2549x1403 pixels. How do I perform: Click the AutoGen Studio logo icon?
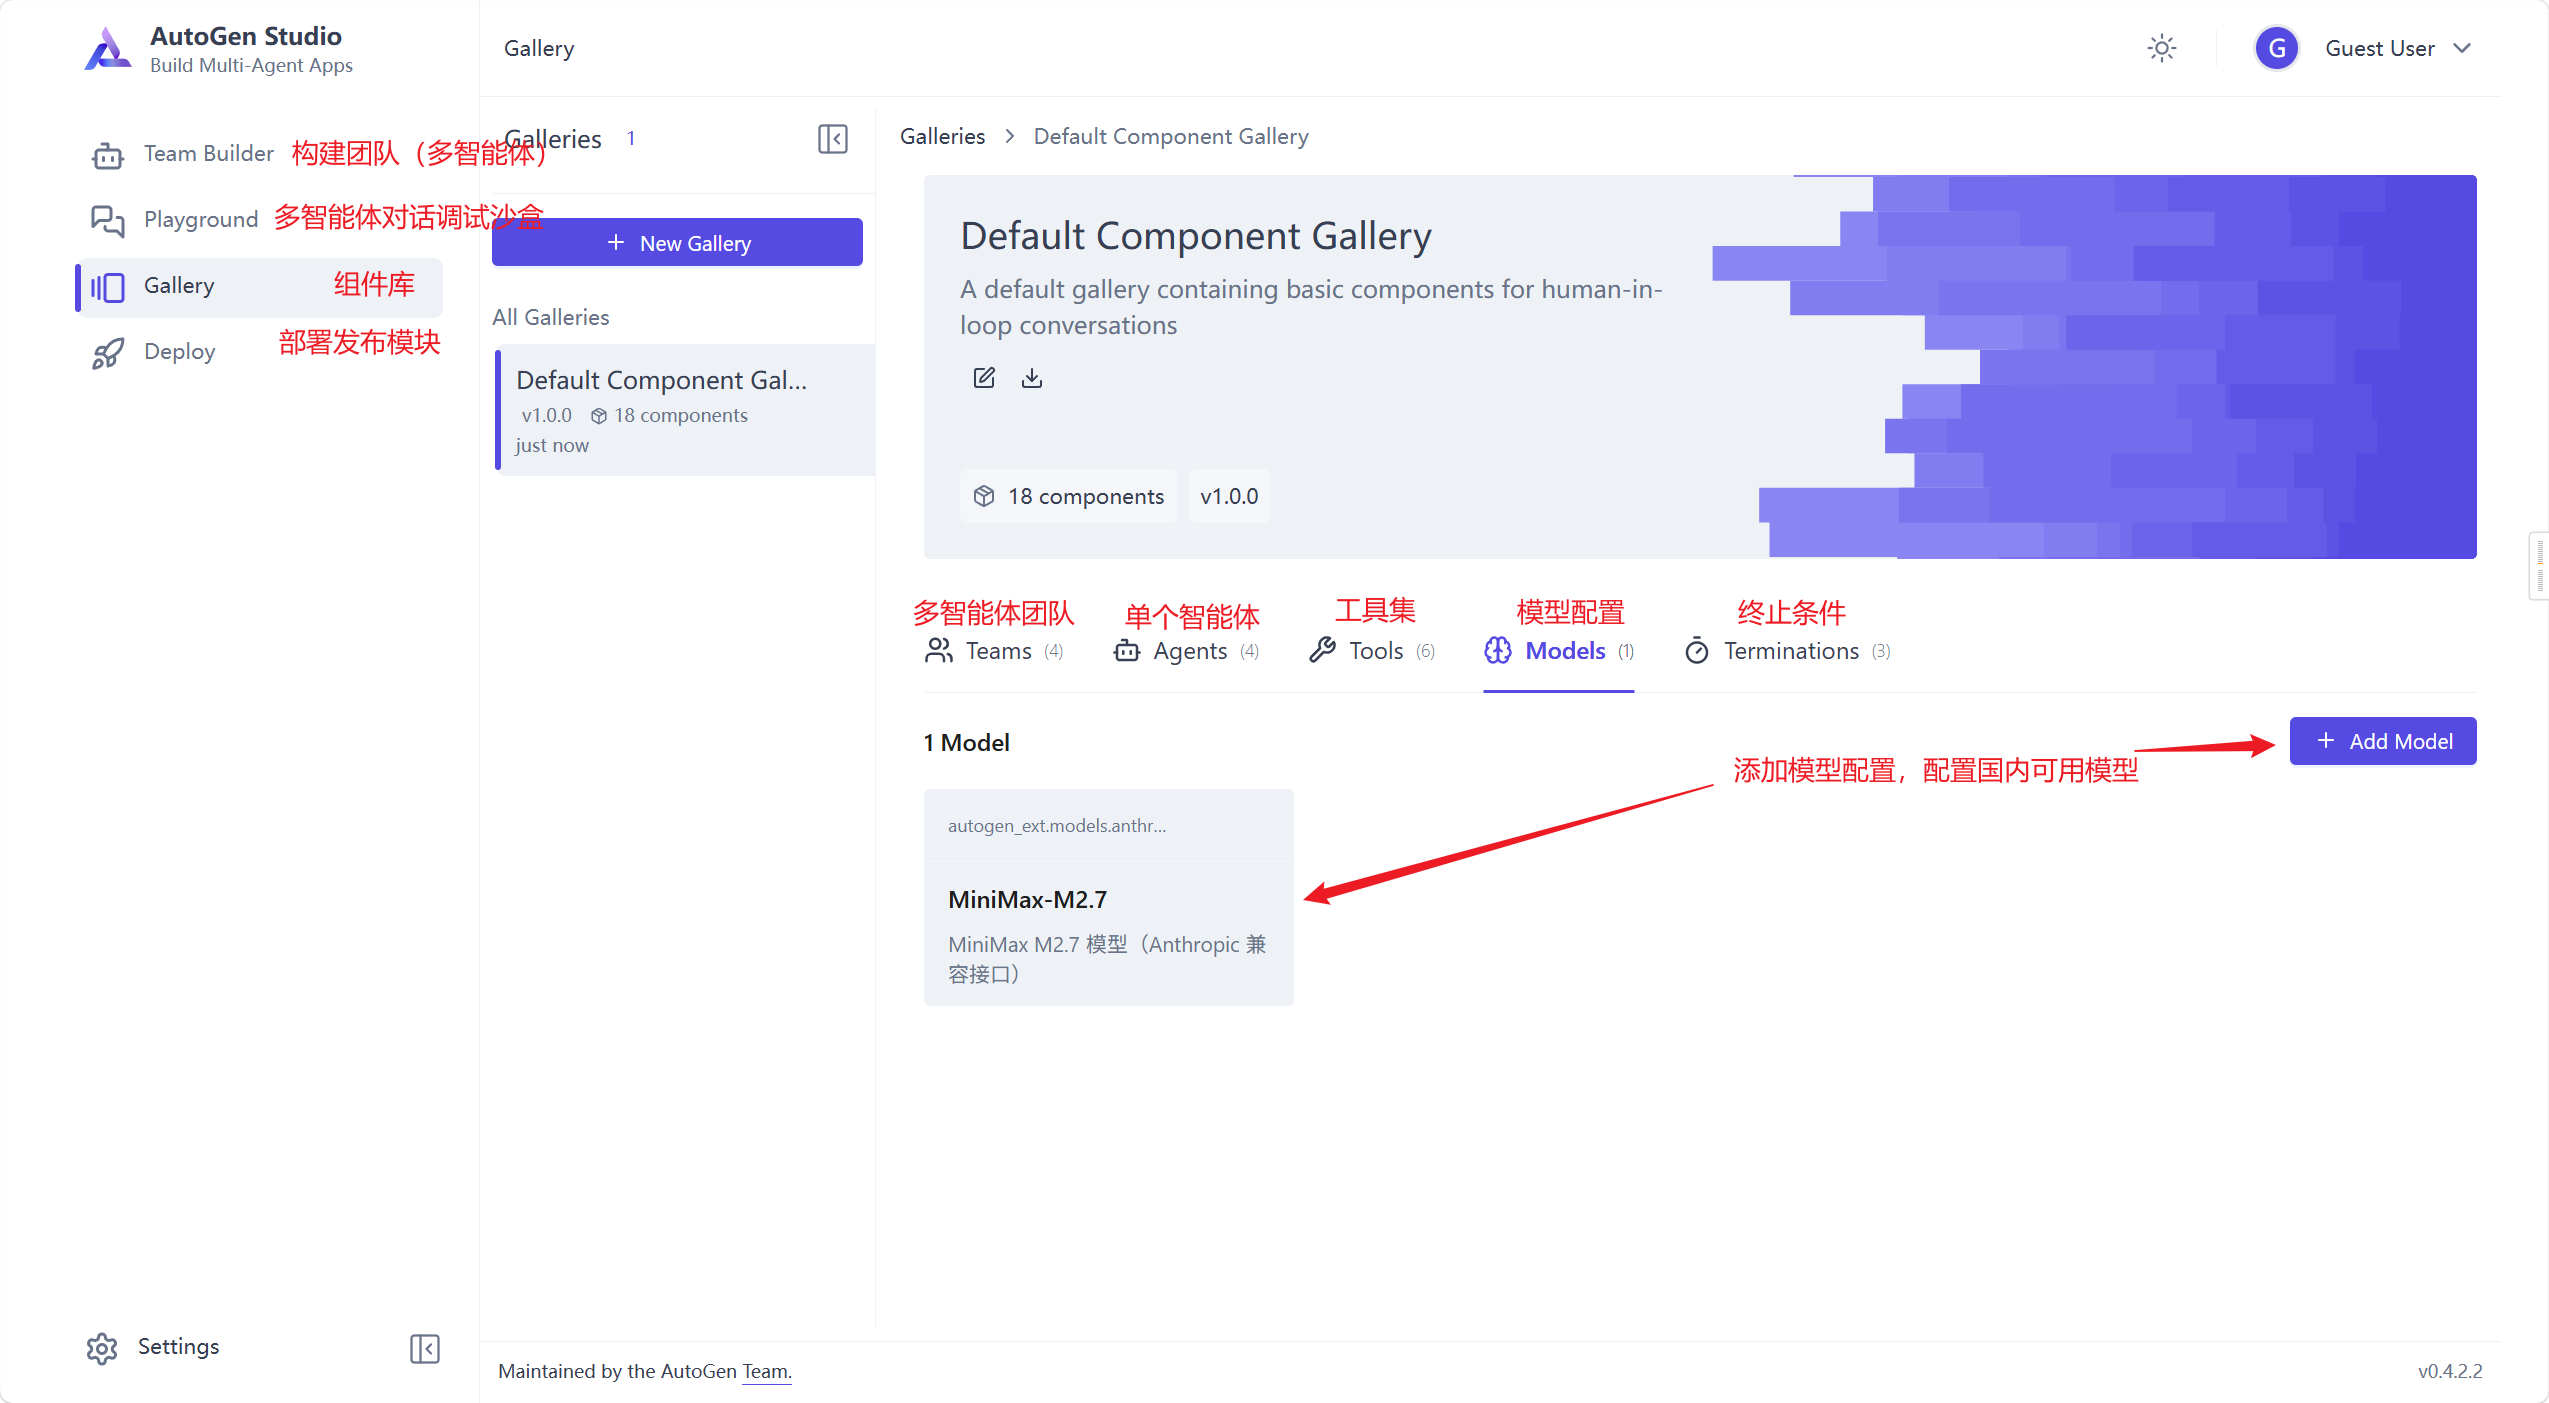[108, 49]
